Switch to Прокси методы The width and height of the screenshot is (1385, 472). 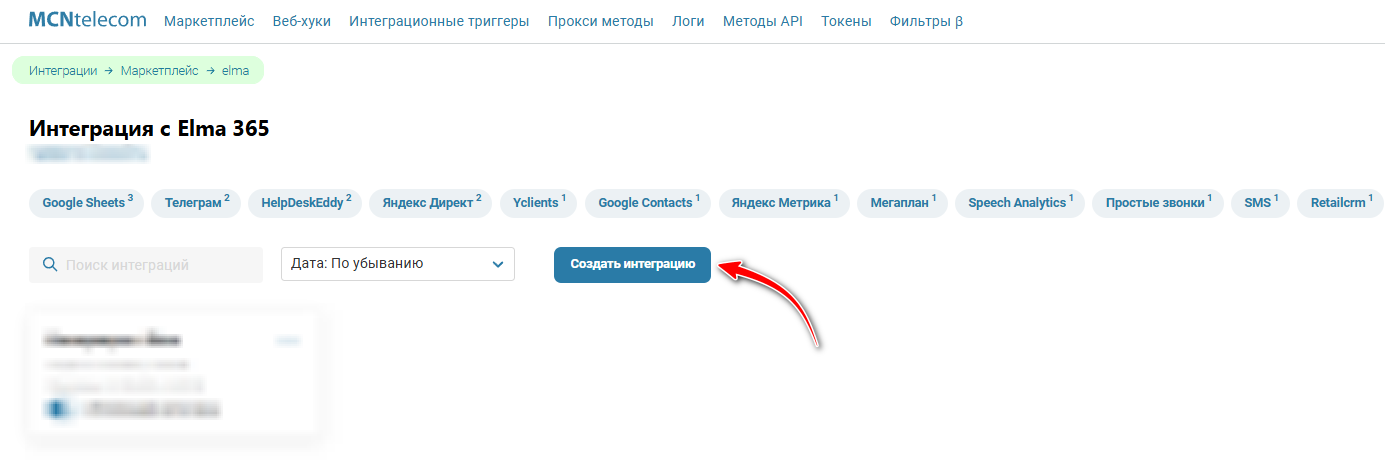click(x=601, y=21)
